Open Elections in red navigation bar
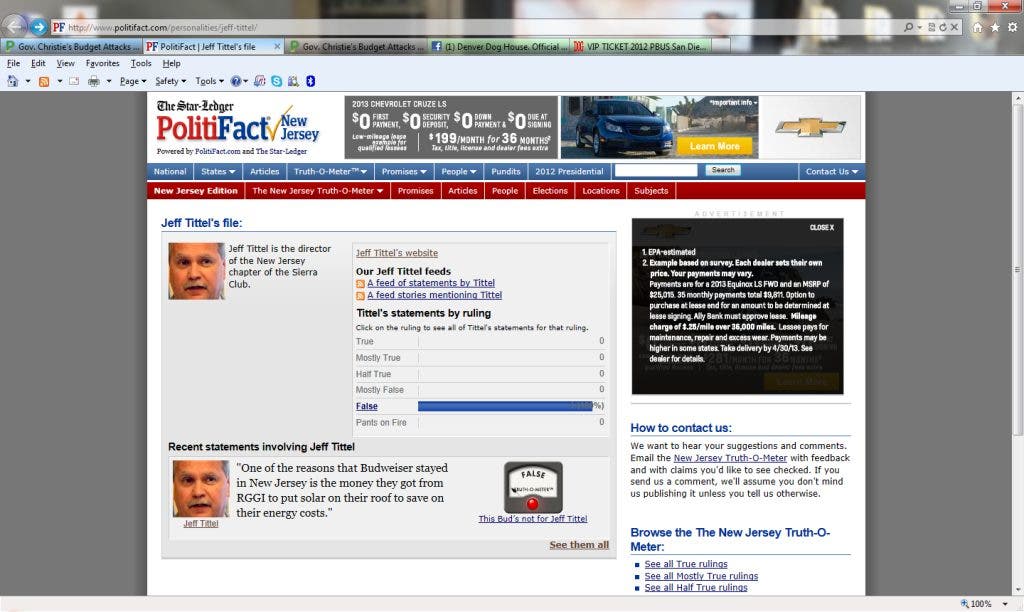 tap(550, 191)
